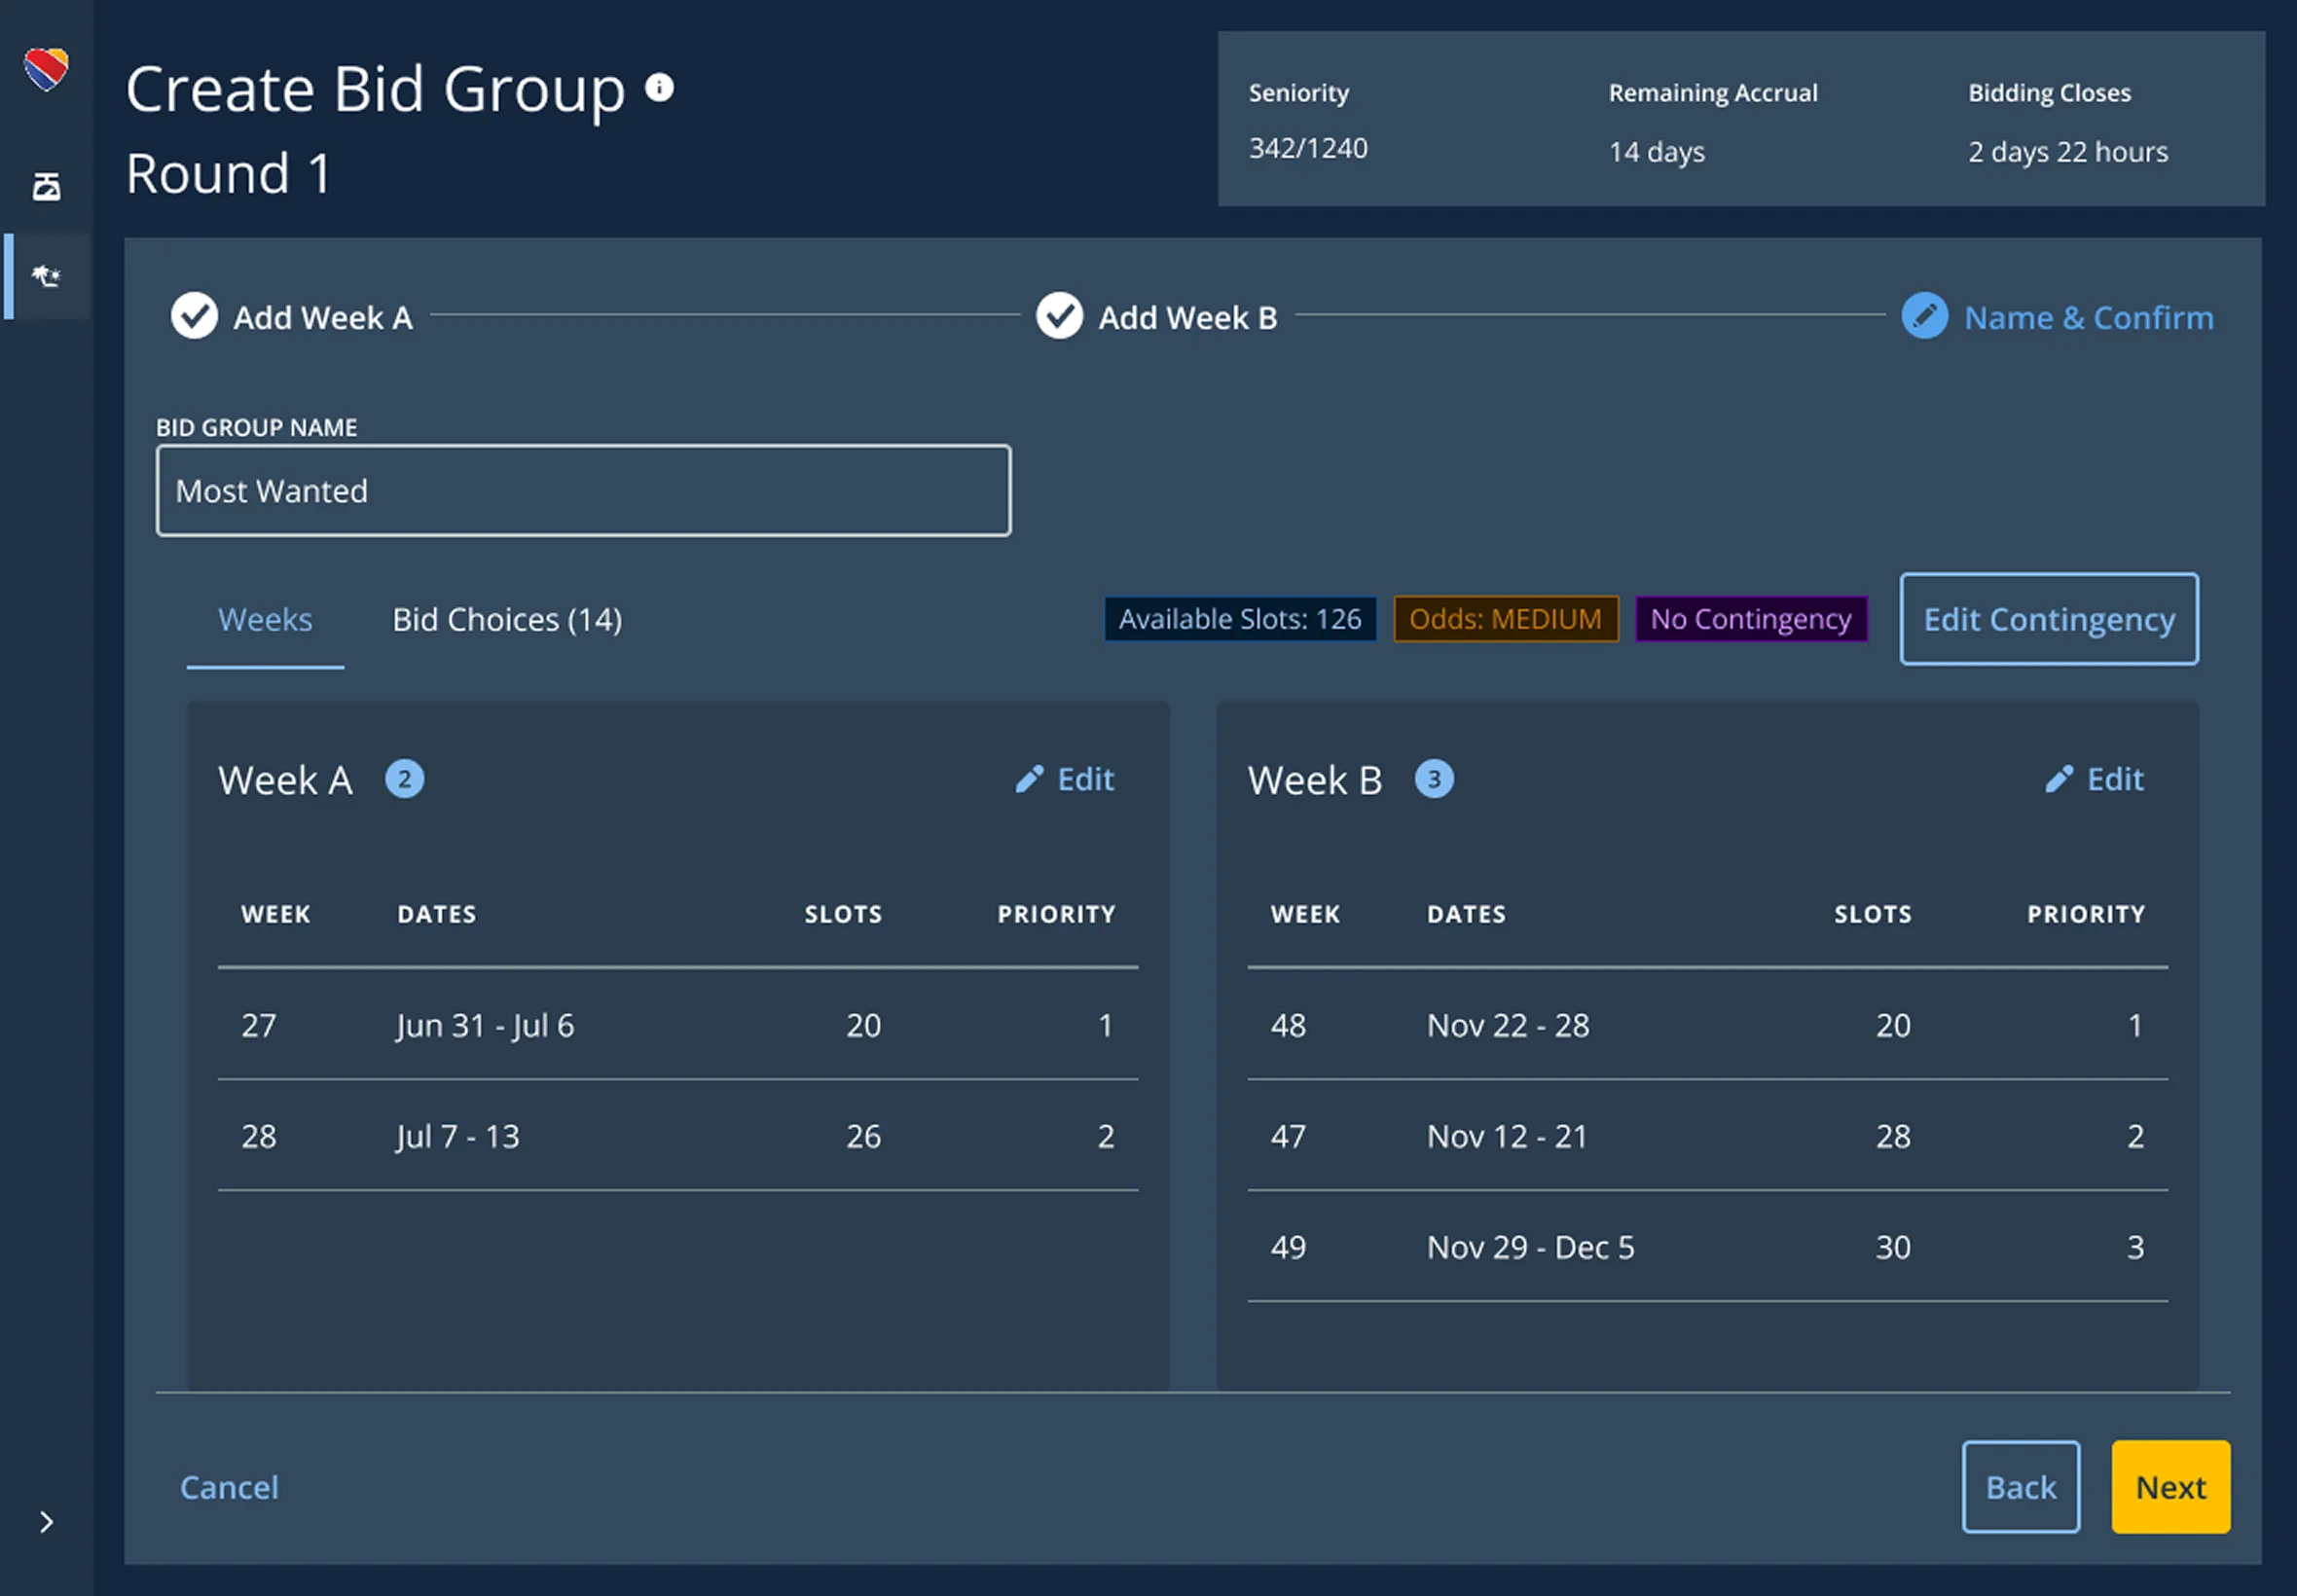2297x1596 pixels.
Task: Select the vacation palm tree sidebar icon
Action: click(x=46, y=276)
